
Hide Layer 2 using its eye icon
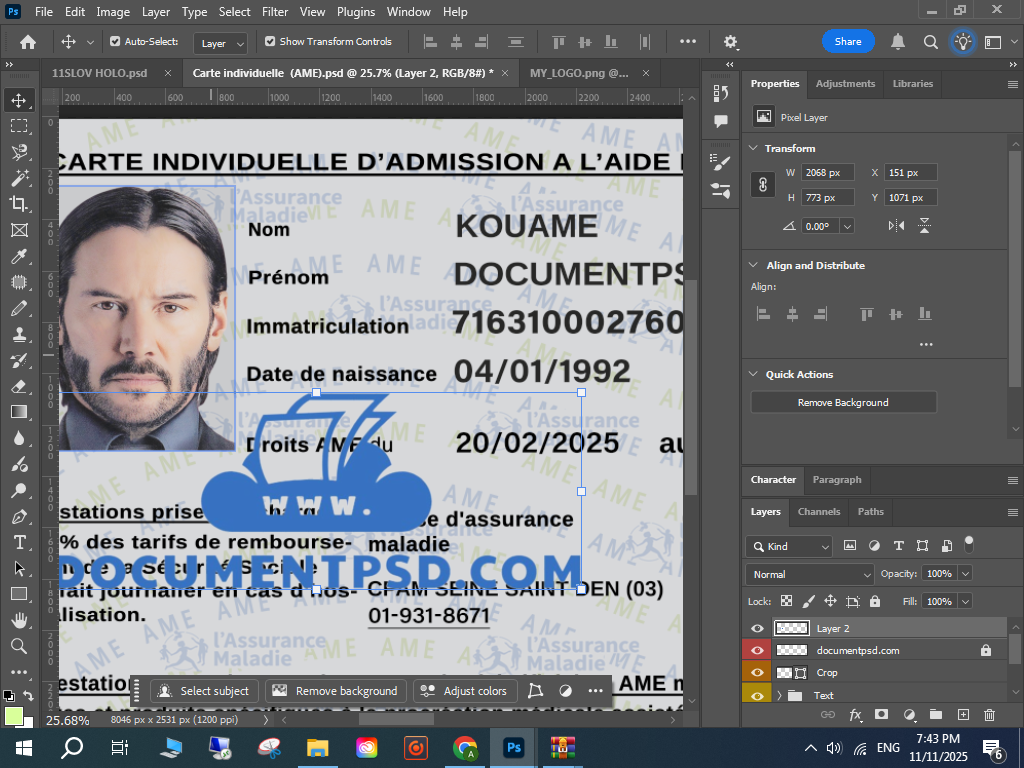point(757,629)
